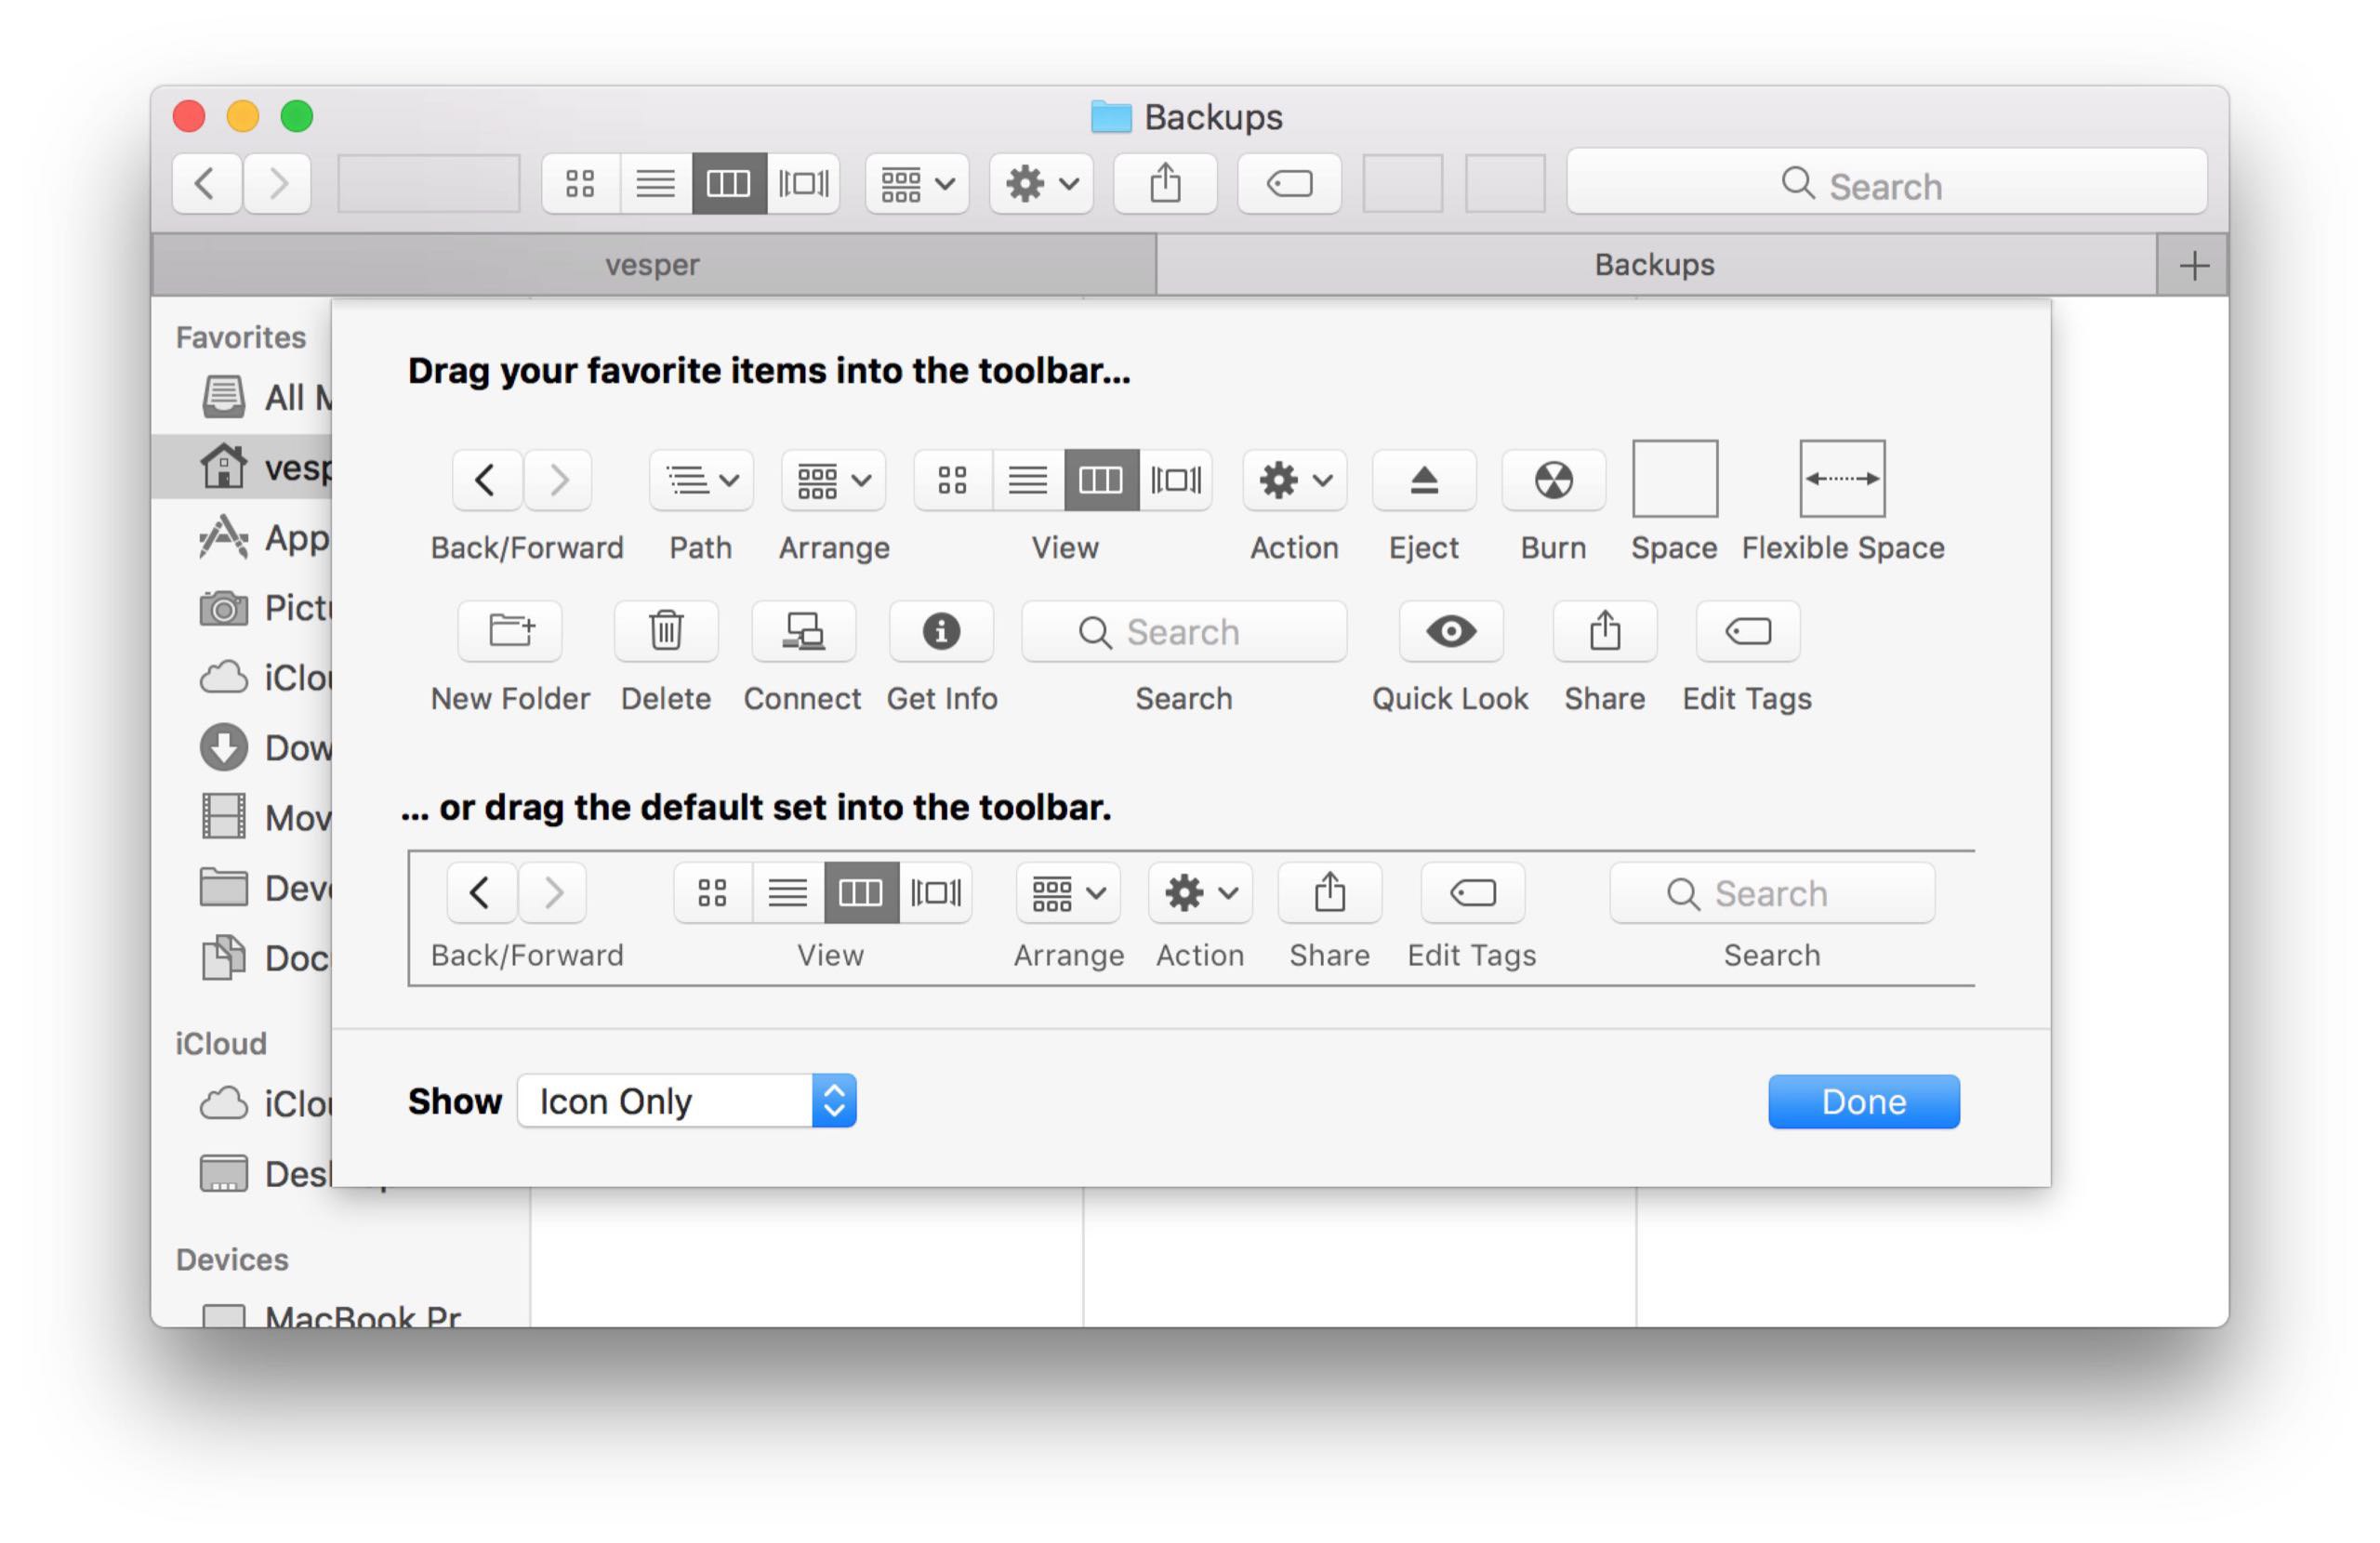Click the Get Info icon
Screen dimensions: 2380x1543
pyautogui.click(x=940, y=631)
